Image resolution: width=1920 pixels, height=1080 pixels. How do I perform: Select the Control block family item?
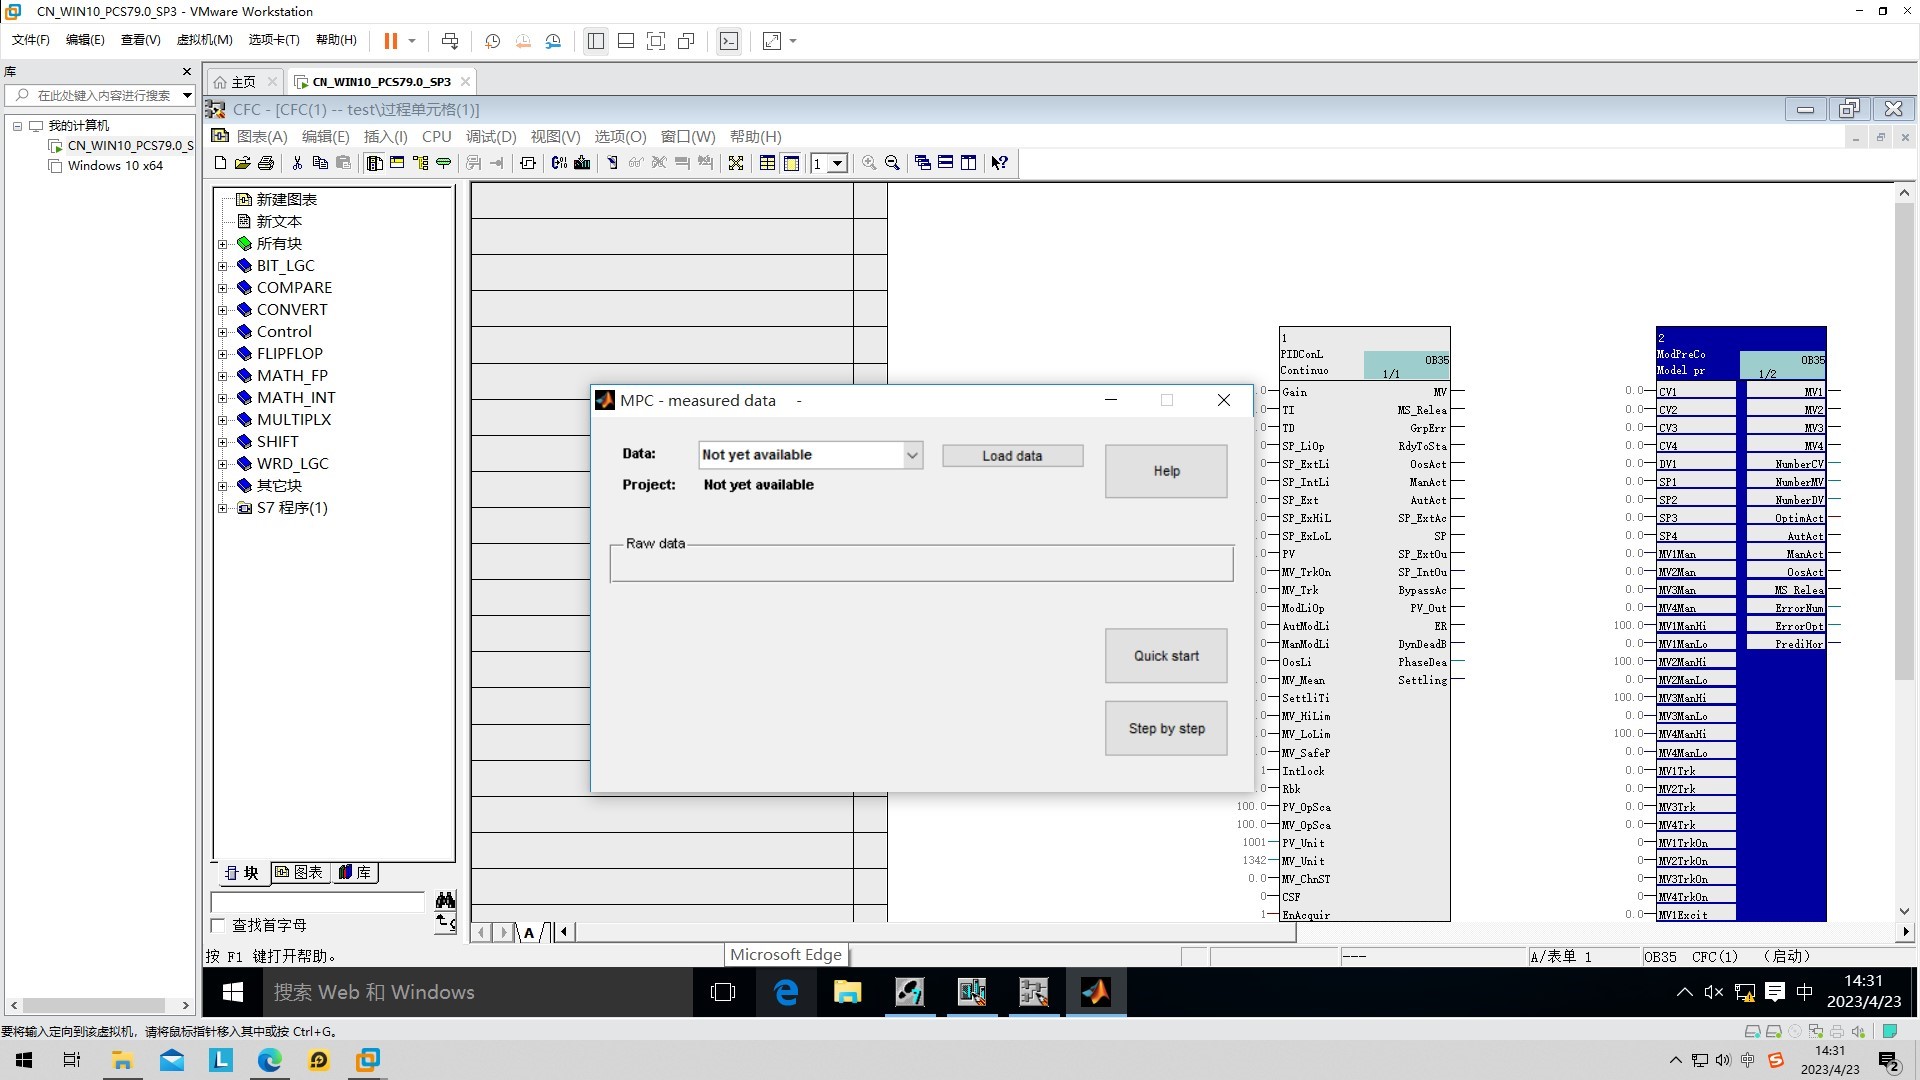tap(284, 332)
